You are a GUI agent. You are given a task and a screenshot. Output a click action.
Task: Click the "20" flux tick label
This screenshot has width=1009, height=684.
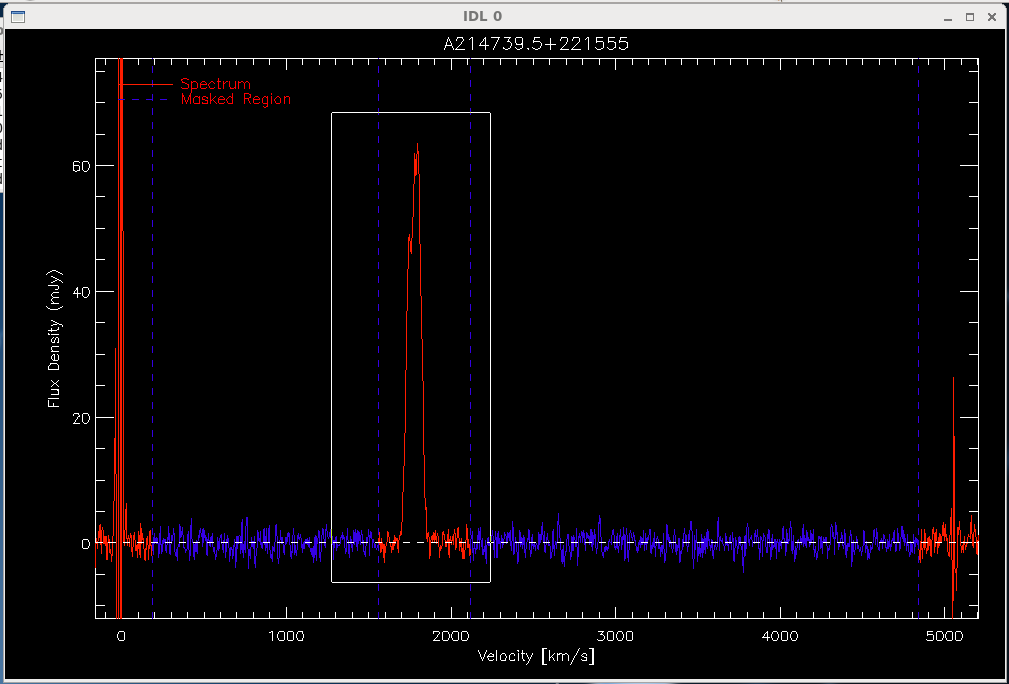(x=81, y=418)
